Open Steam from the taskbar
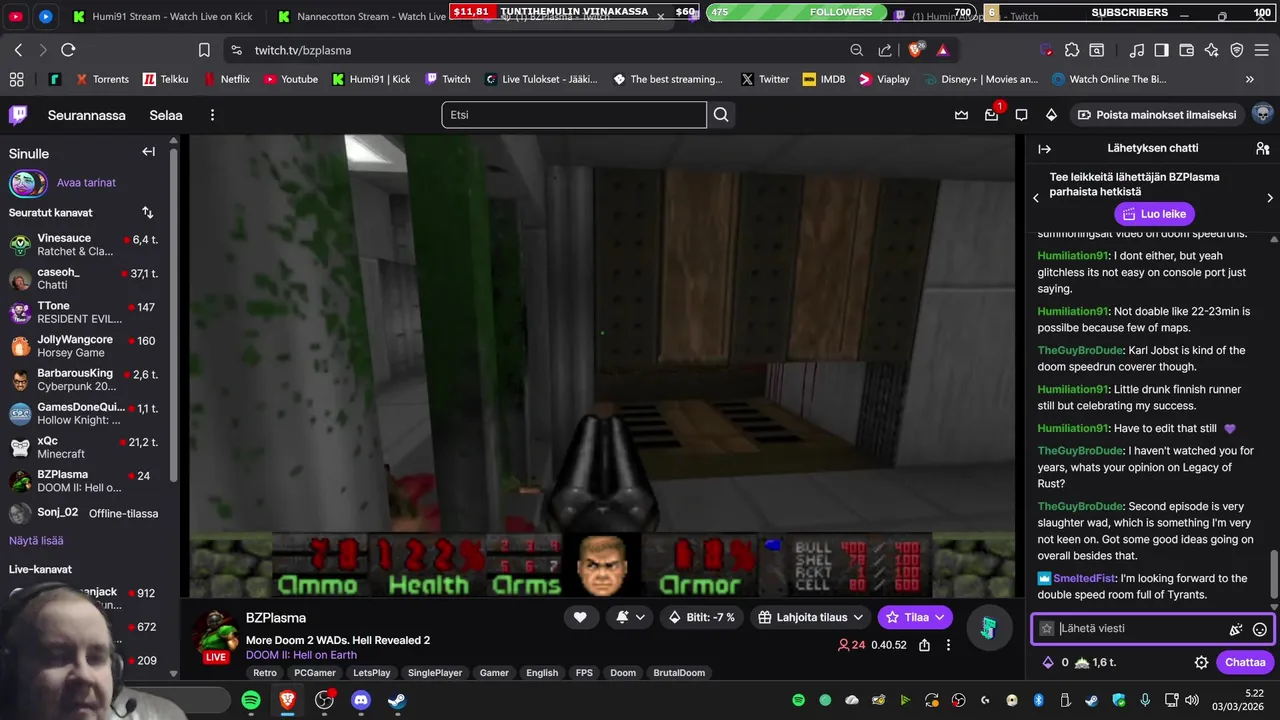 [x=397, y=700]
